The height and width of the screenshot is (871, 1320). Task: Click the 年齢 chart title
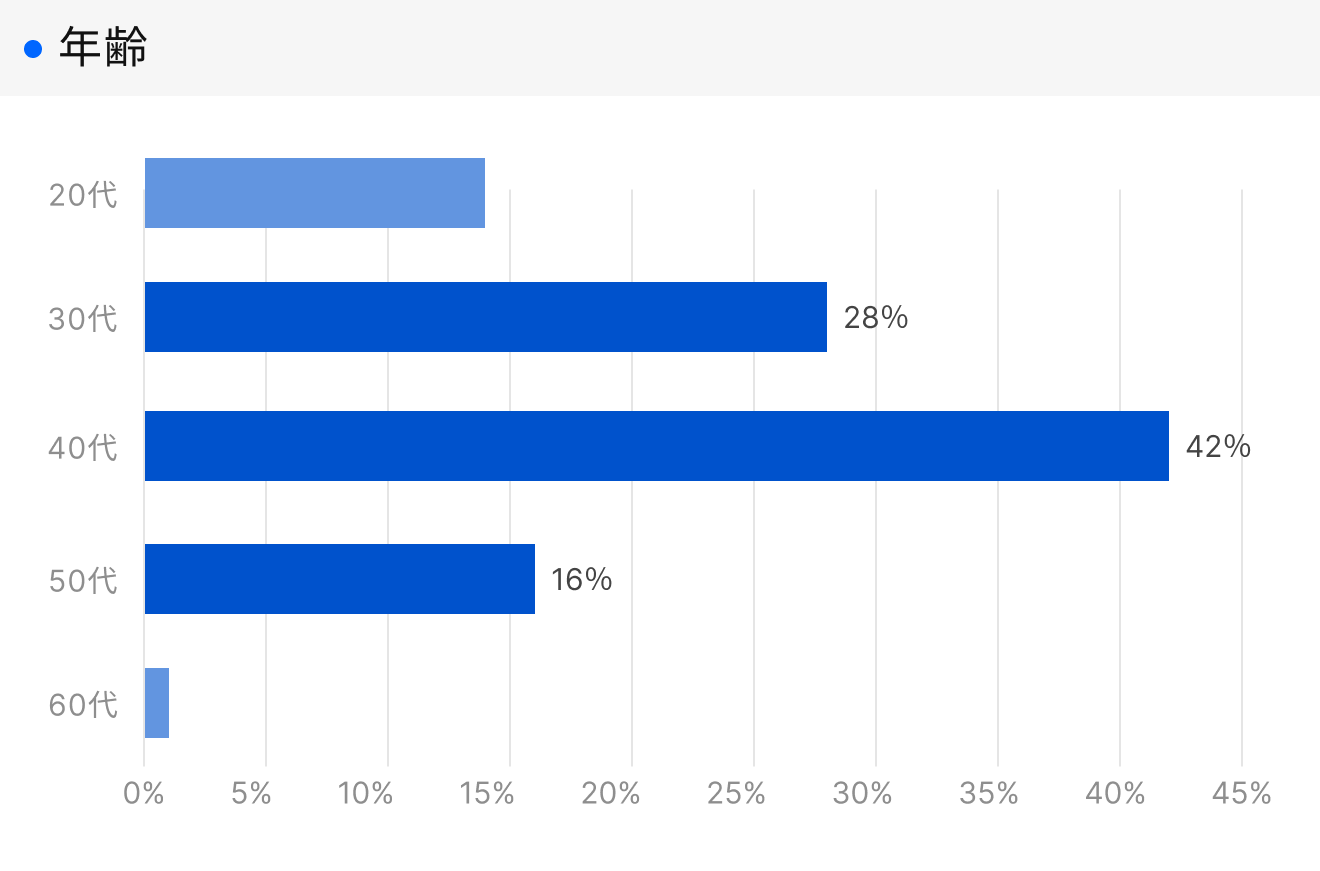pyautogui.click(x=103, y=48)
